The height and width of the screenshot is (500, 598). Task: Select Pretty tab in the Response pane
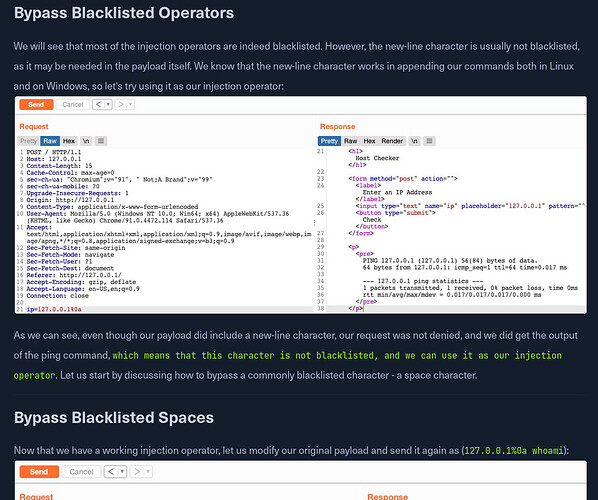[329, 141]
